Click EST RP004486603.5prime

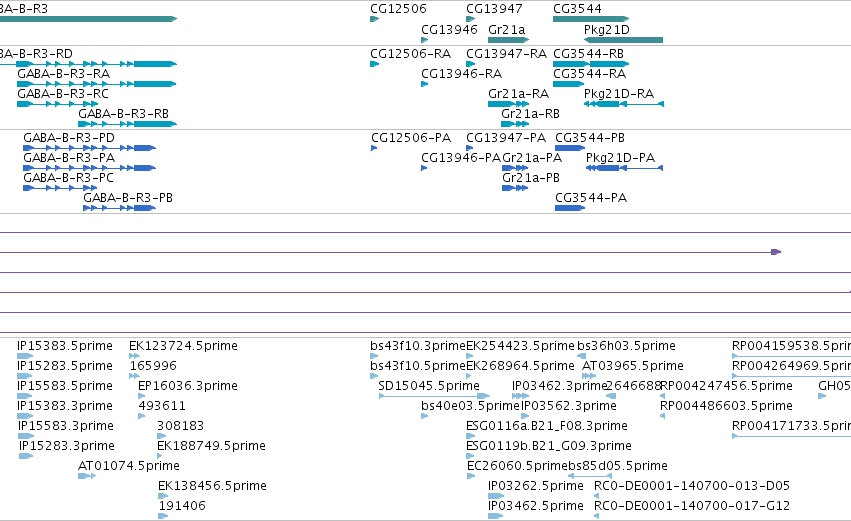[x=726, y=406]
